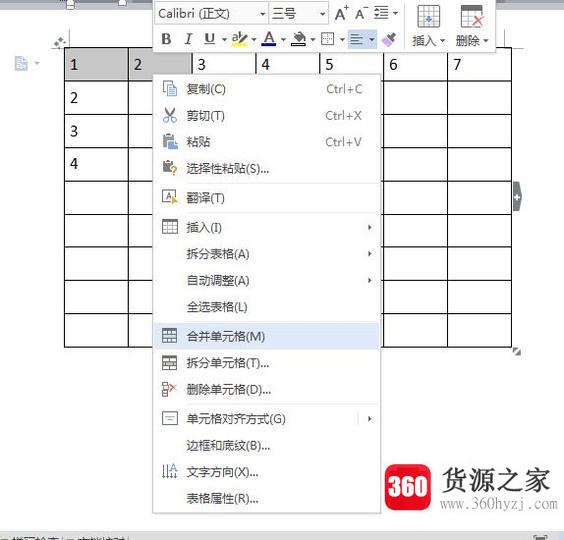Viewport: 564px width, 540px height.
Task: Open the underline style dropdown arrow
Action: [224, 39]
